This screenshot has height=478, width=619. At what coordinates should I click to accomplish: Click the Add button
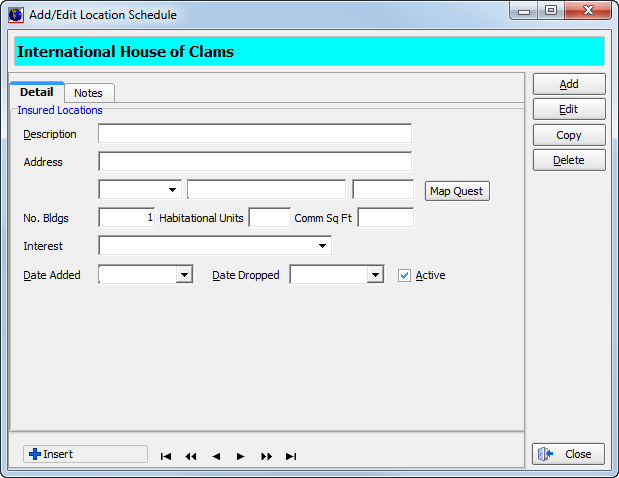click(568, 84)
